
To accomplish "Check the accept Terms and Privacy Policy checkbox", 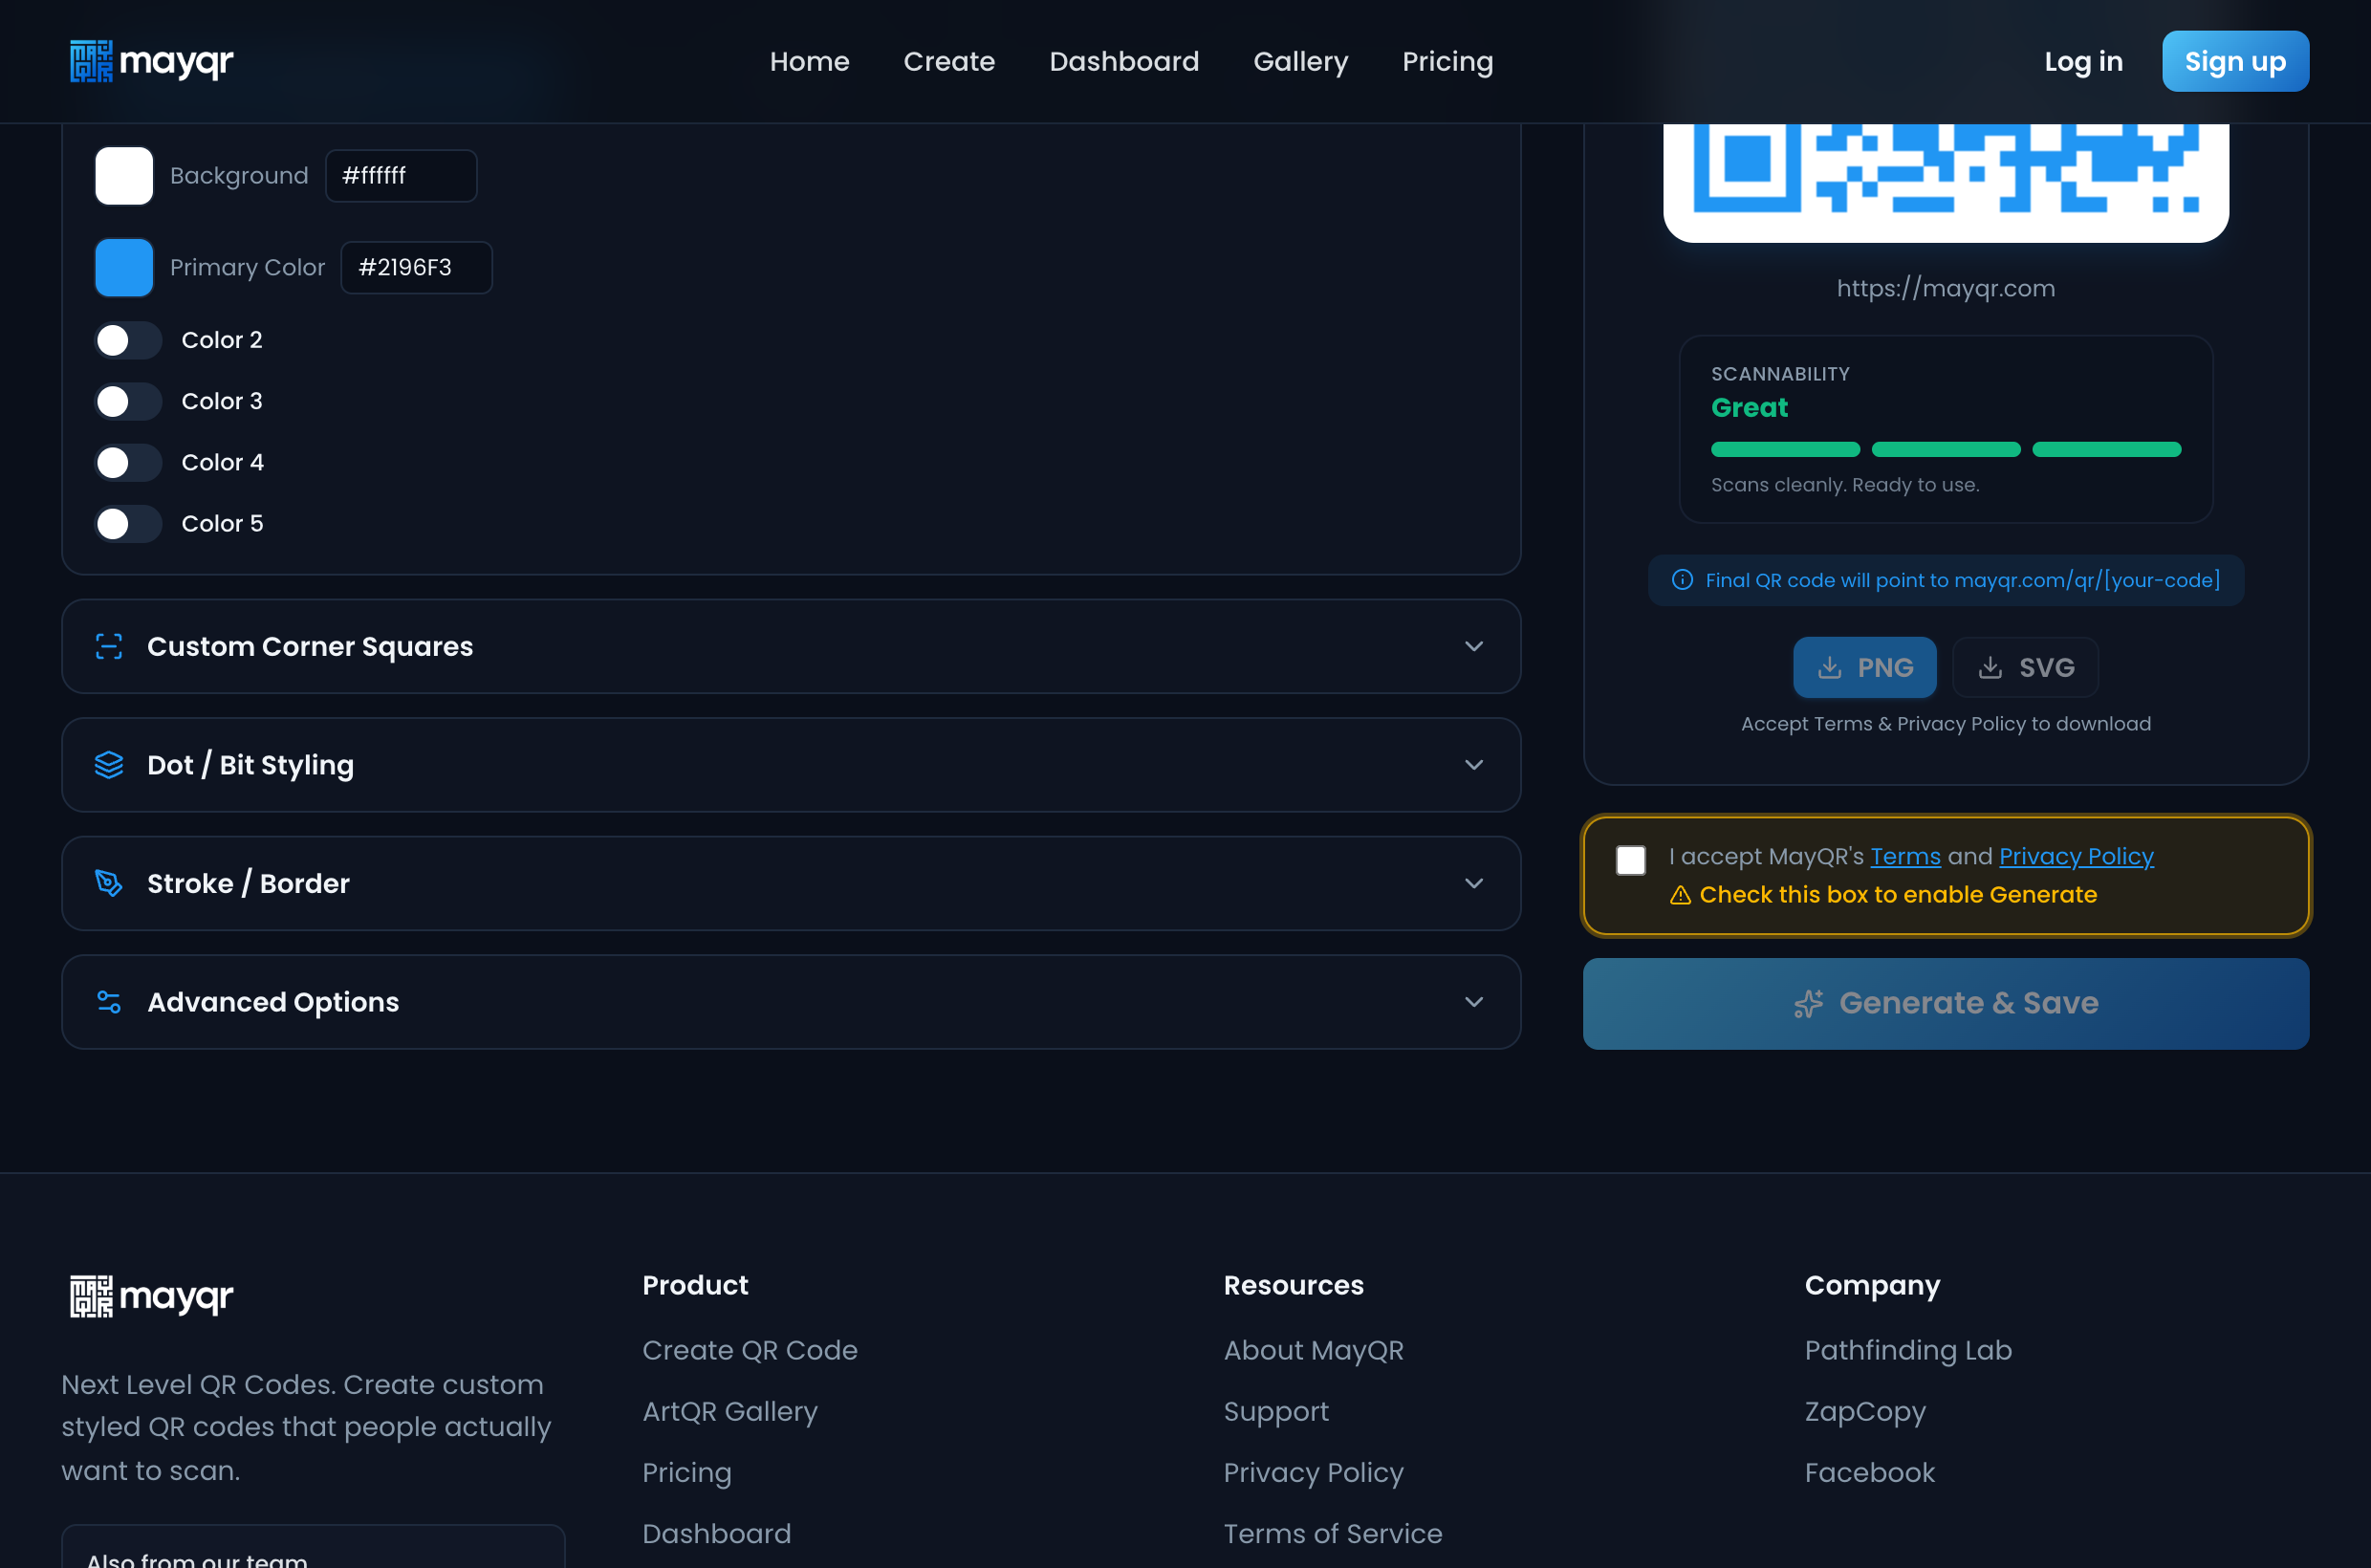I will coord(1630,860).
